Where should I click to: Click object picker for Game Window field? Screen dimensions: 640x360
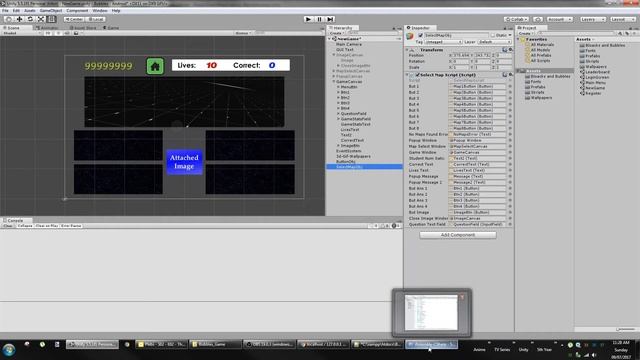click(x=510, y=152)
